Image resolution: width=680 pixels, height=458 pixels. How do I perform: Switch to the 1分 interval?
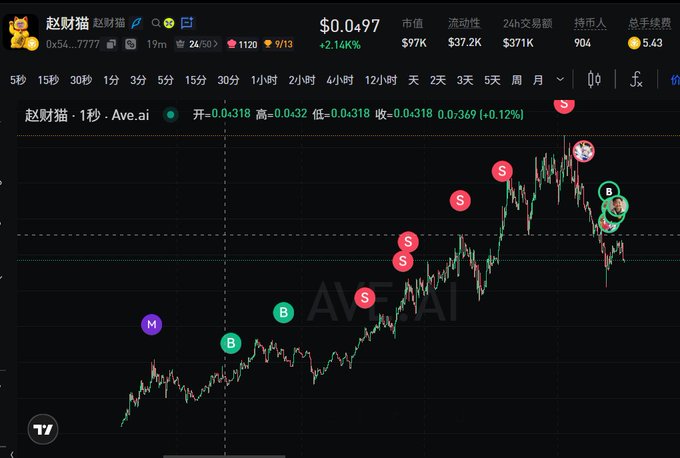[111, 80]
